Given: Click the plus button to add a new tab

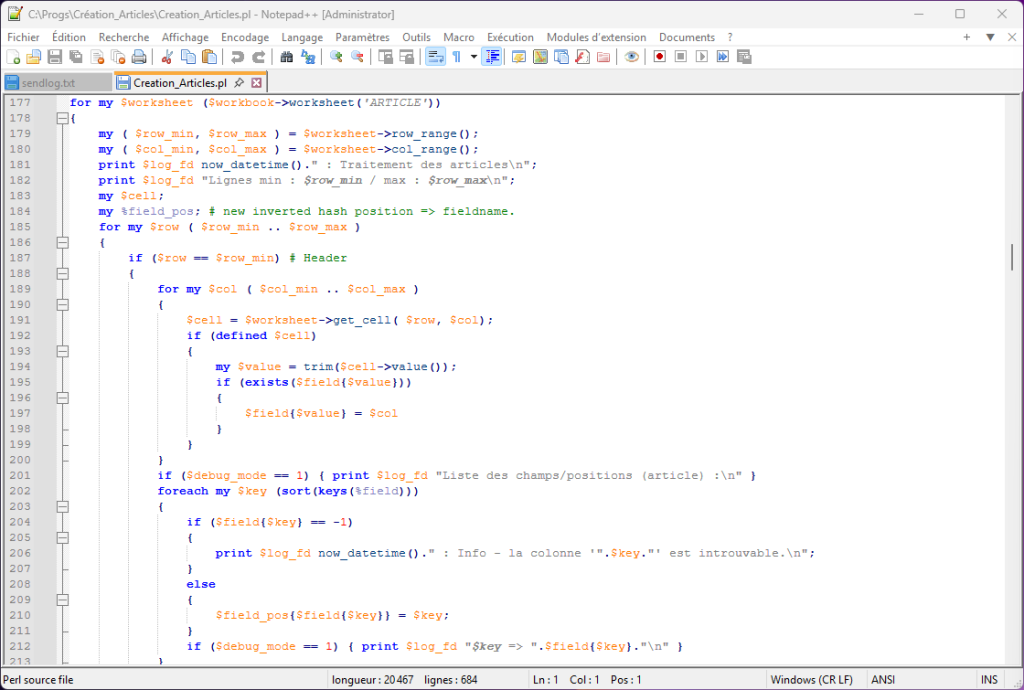Looking at the screenshot, I should click(x=967, y=37).
